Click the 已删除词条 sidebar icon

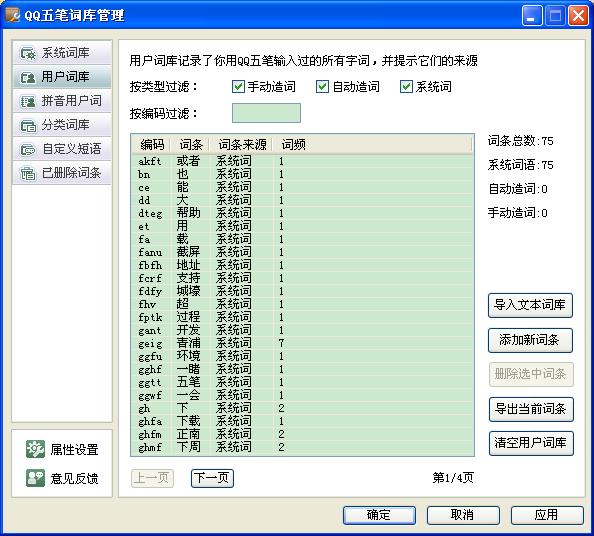click(x=28, y=173)
